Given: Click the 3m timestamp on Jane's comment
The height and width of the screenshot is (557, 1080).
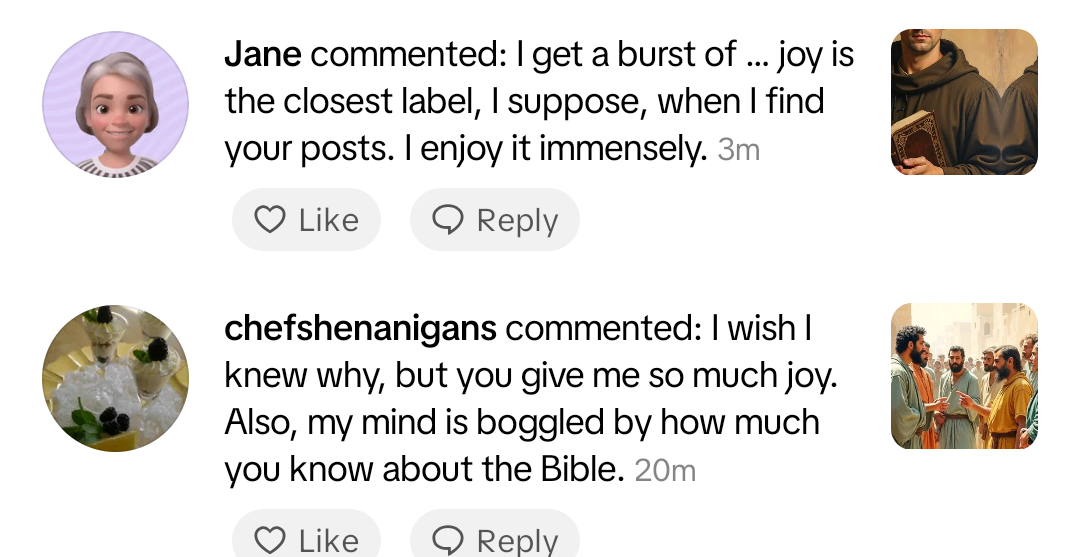Looking at the screenshot, I should pyautogui.click(x=739, y=151).
